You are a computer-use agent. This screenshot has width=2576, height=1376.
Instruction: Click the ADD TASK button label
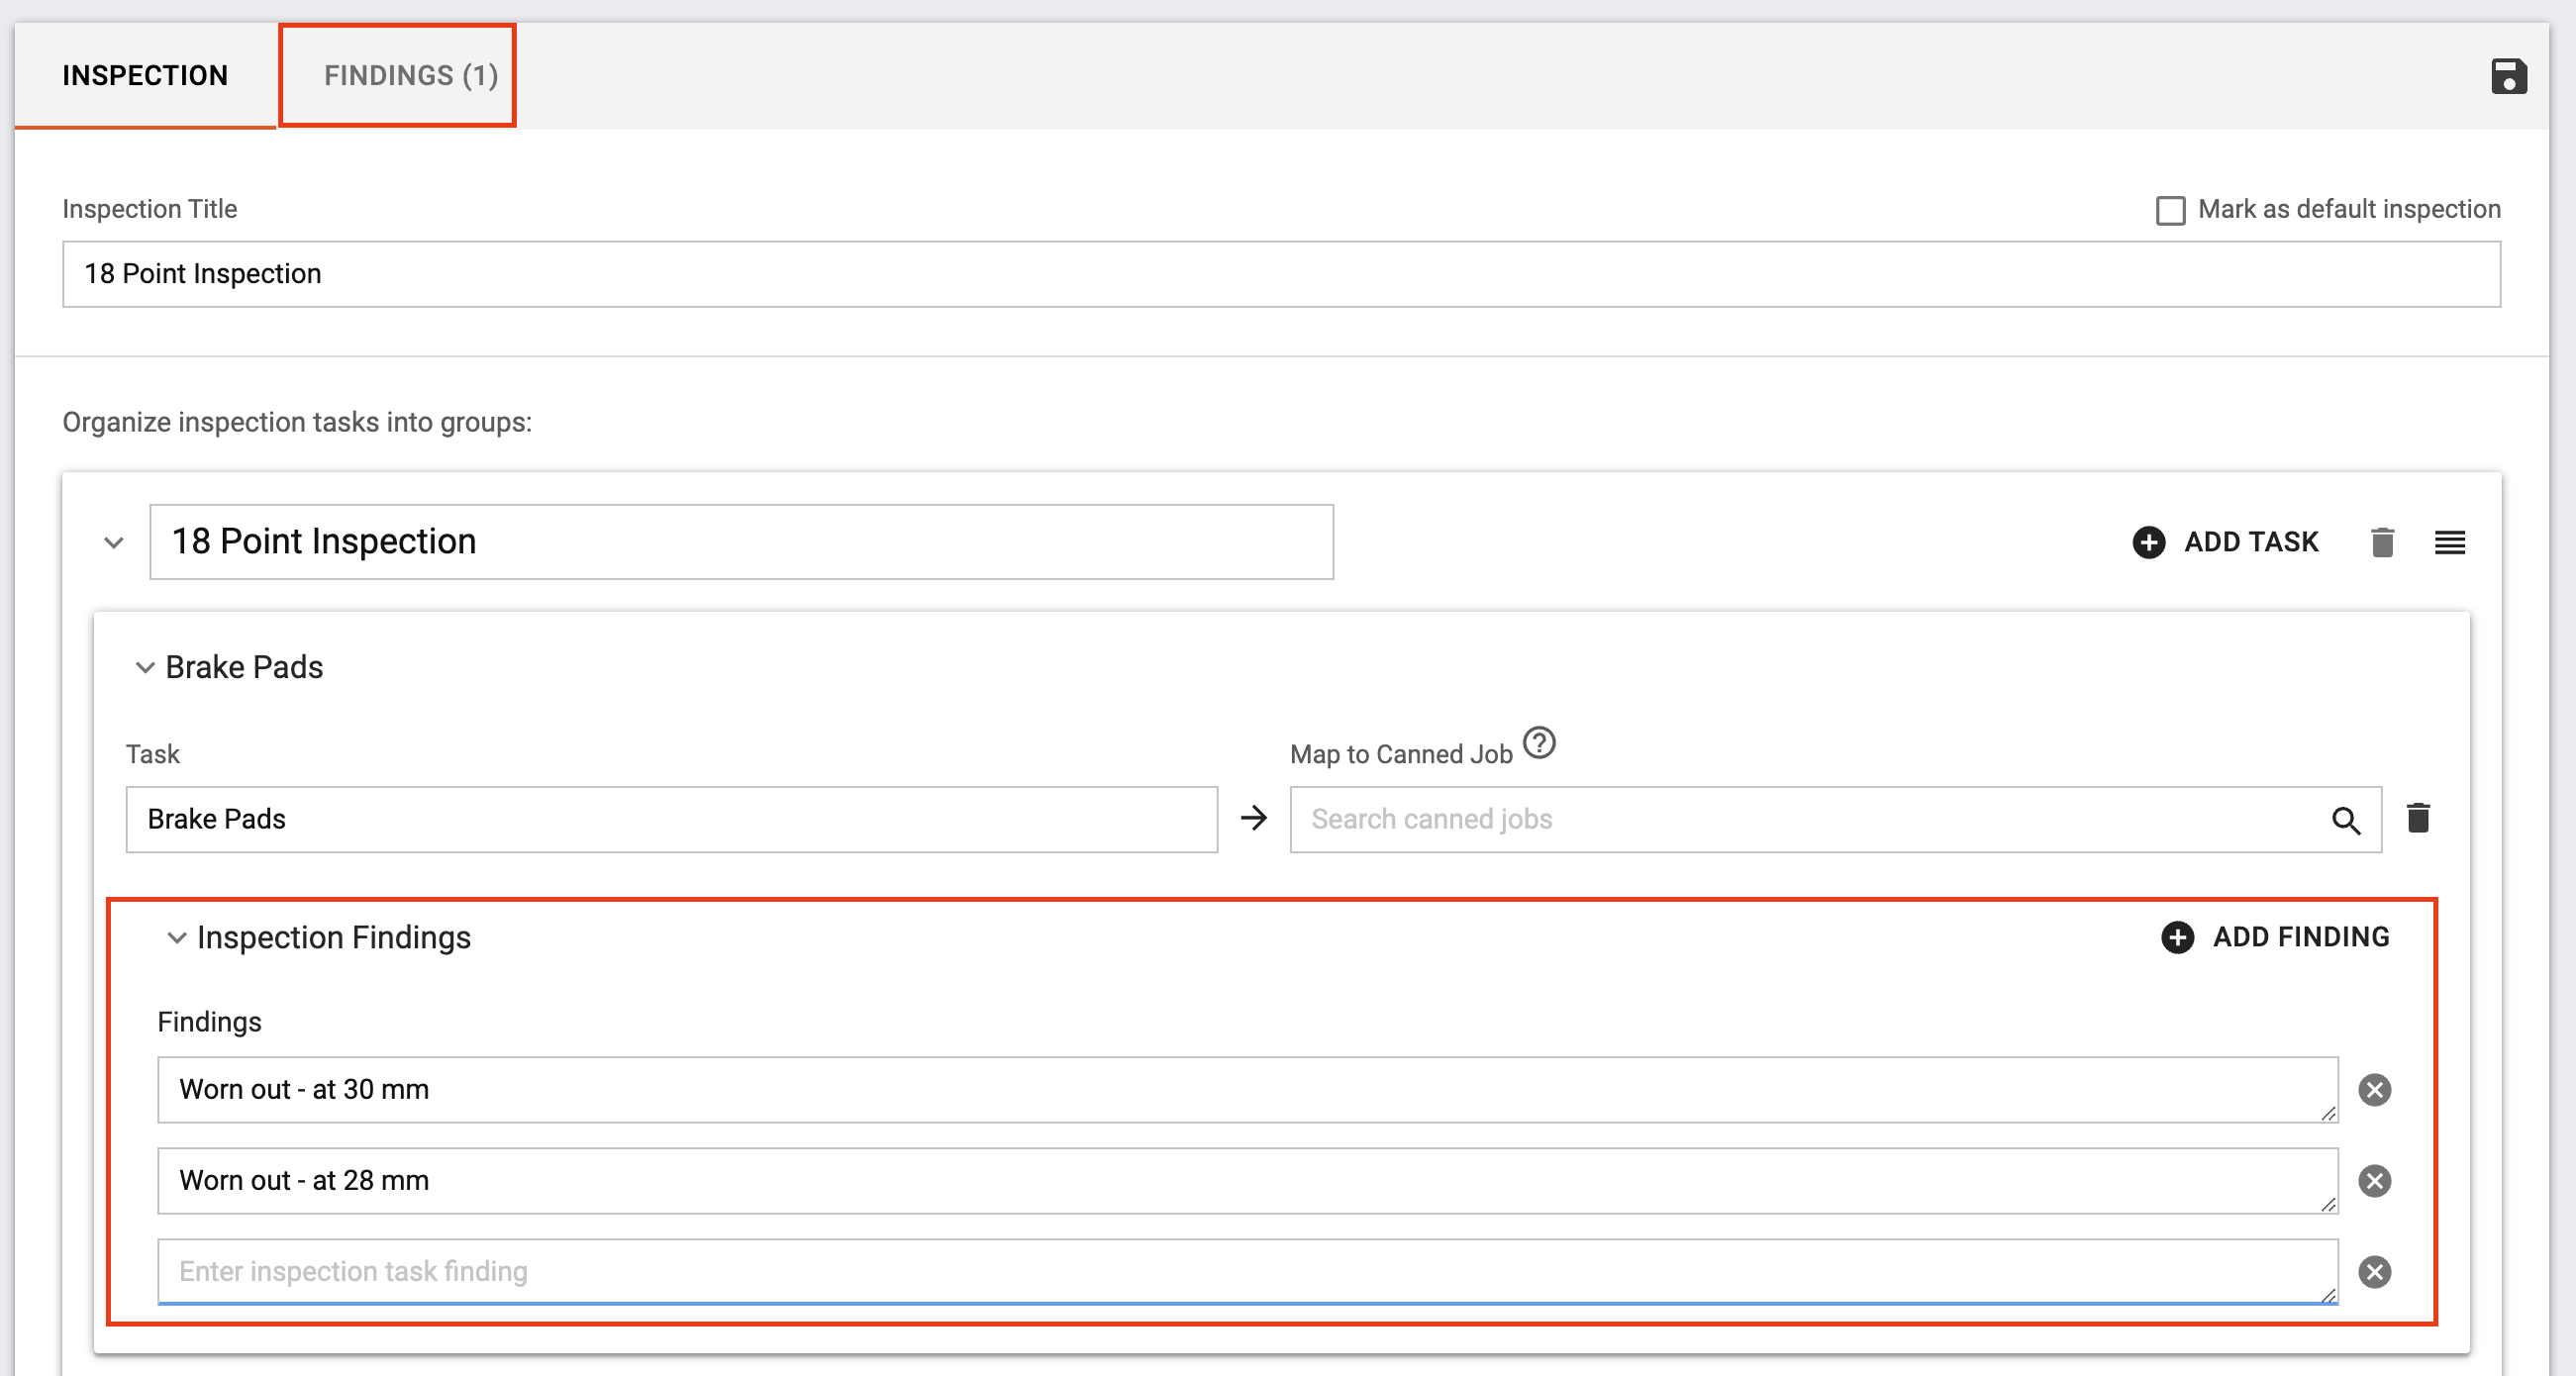tap(2250, 542)
